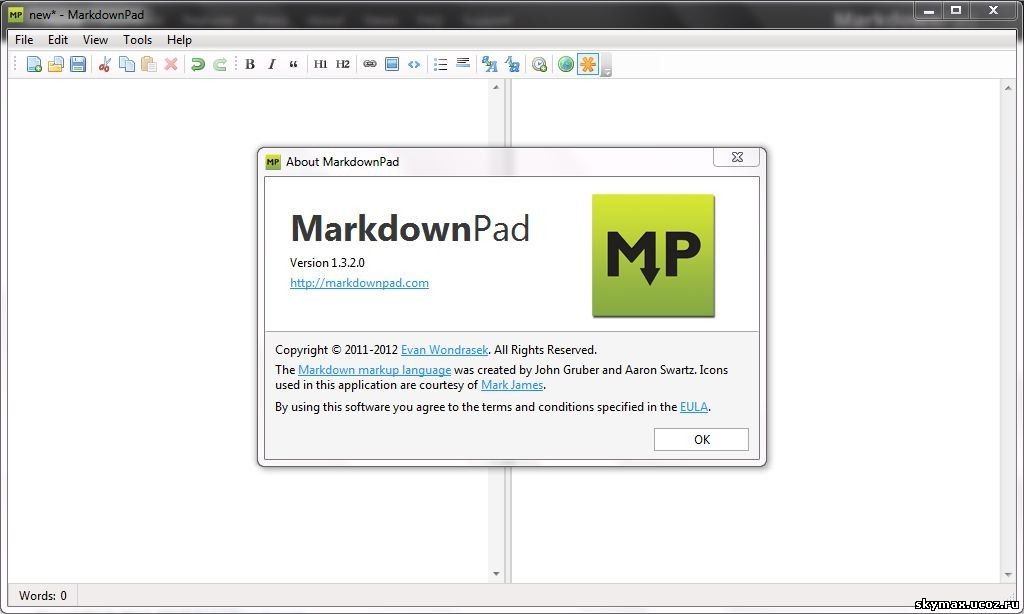Click the Redo arrow icon
The width and height of the screenshot is (1024, 614).
220,64
